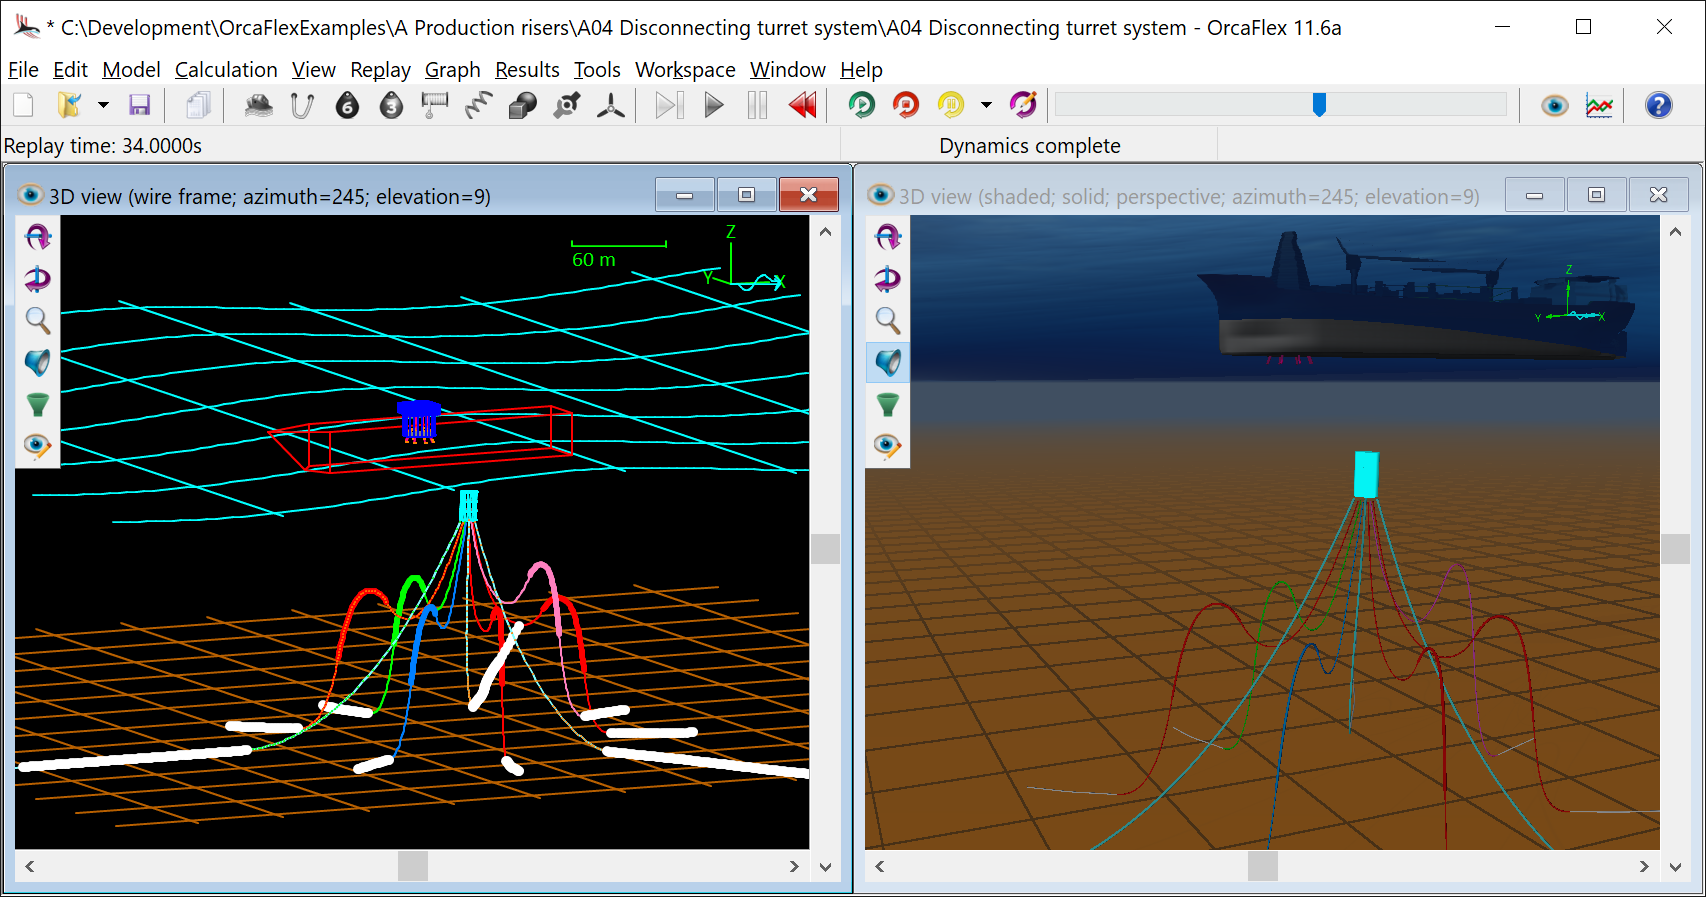This screenshot has width=1706, height=897.
Task: Select the 3D buoy toolbar icon
Action: [391, 105]
